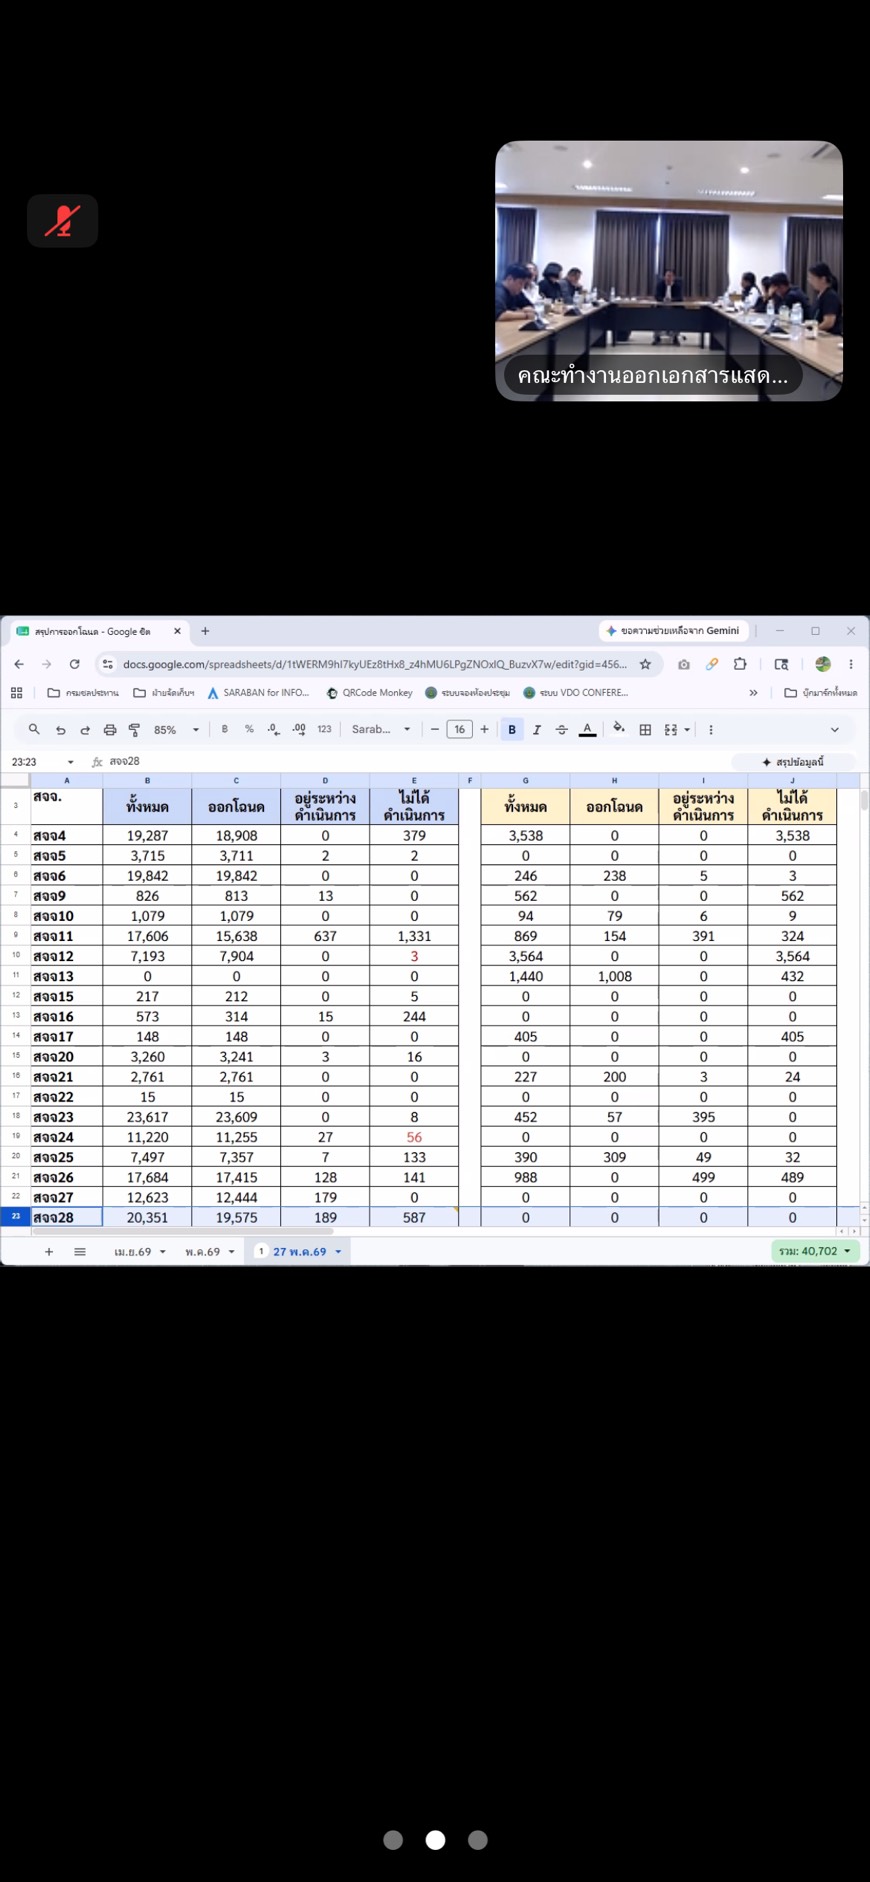Open ระบบ VDO CONFERE bookmark
The image size is (870, 1882).
click(x=576, y=692)
